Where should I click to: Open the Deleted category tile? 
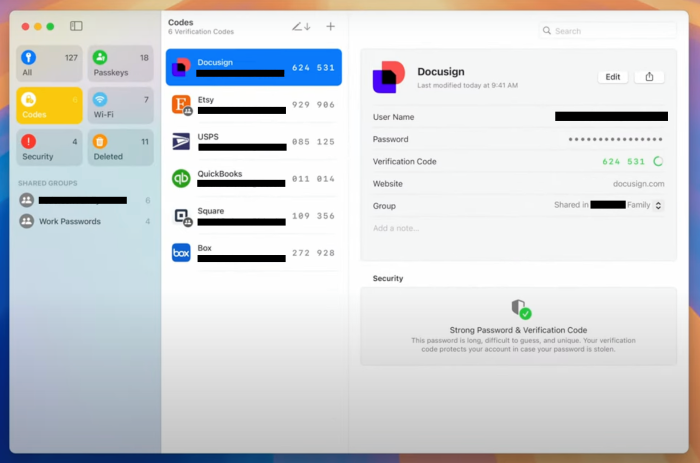pos(121,147)
